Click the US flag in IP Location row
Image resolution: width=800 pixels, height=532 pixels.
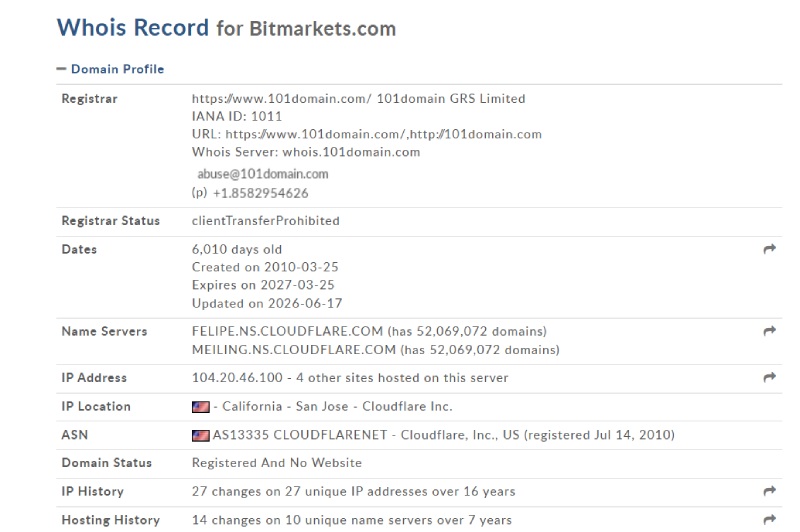201,407
